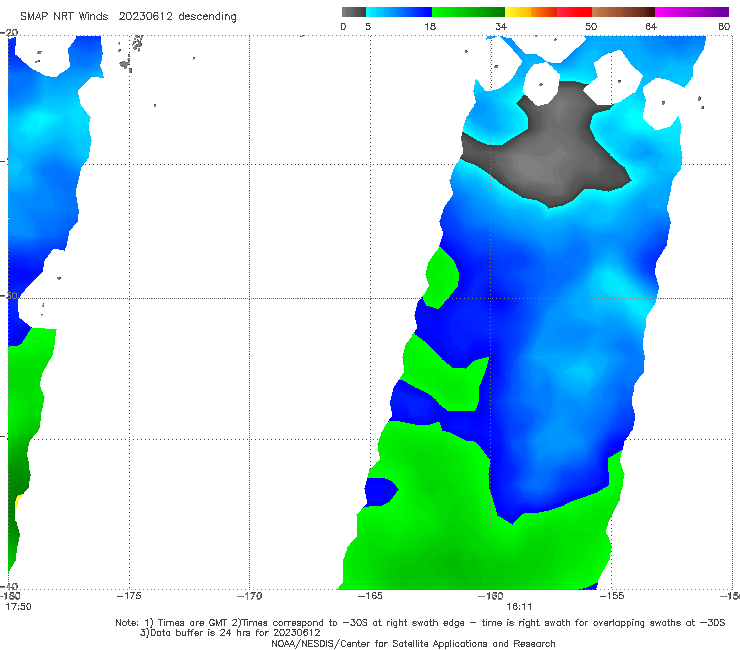Click the small yellow patch on left swath
740x650 pixels.
pyautogui.click(x=18, y=506)
